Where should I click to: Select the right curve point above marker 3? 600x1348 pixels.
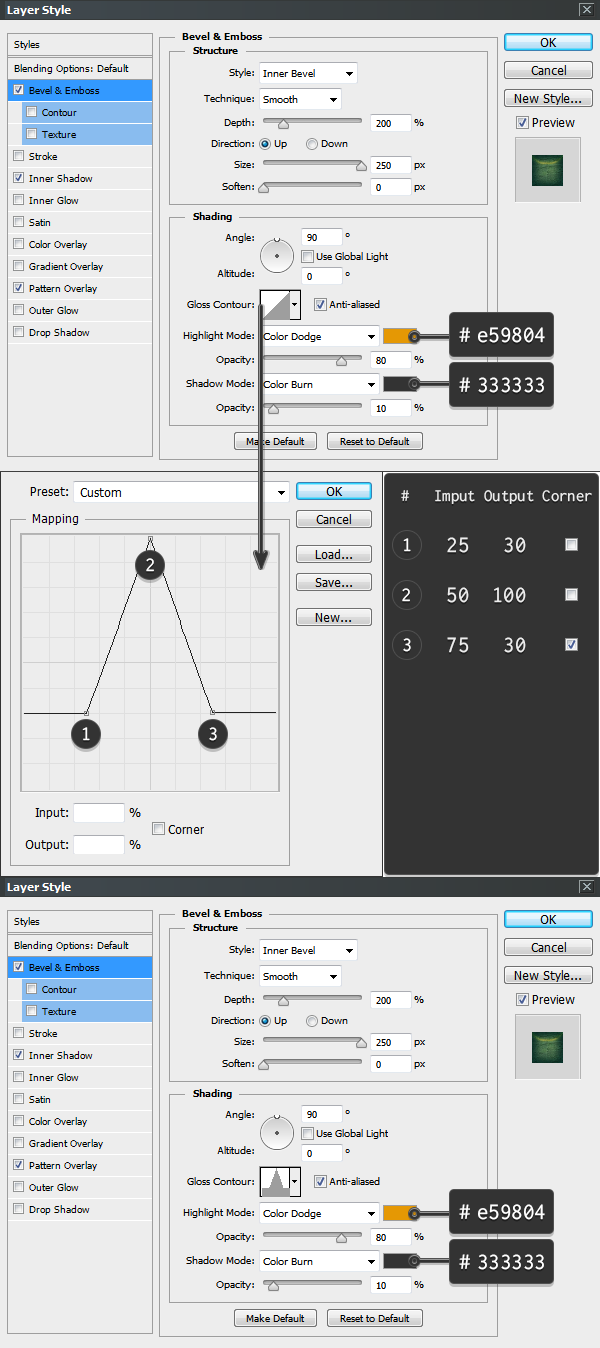tap(212, 712)
